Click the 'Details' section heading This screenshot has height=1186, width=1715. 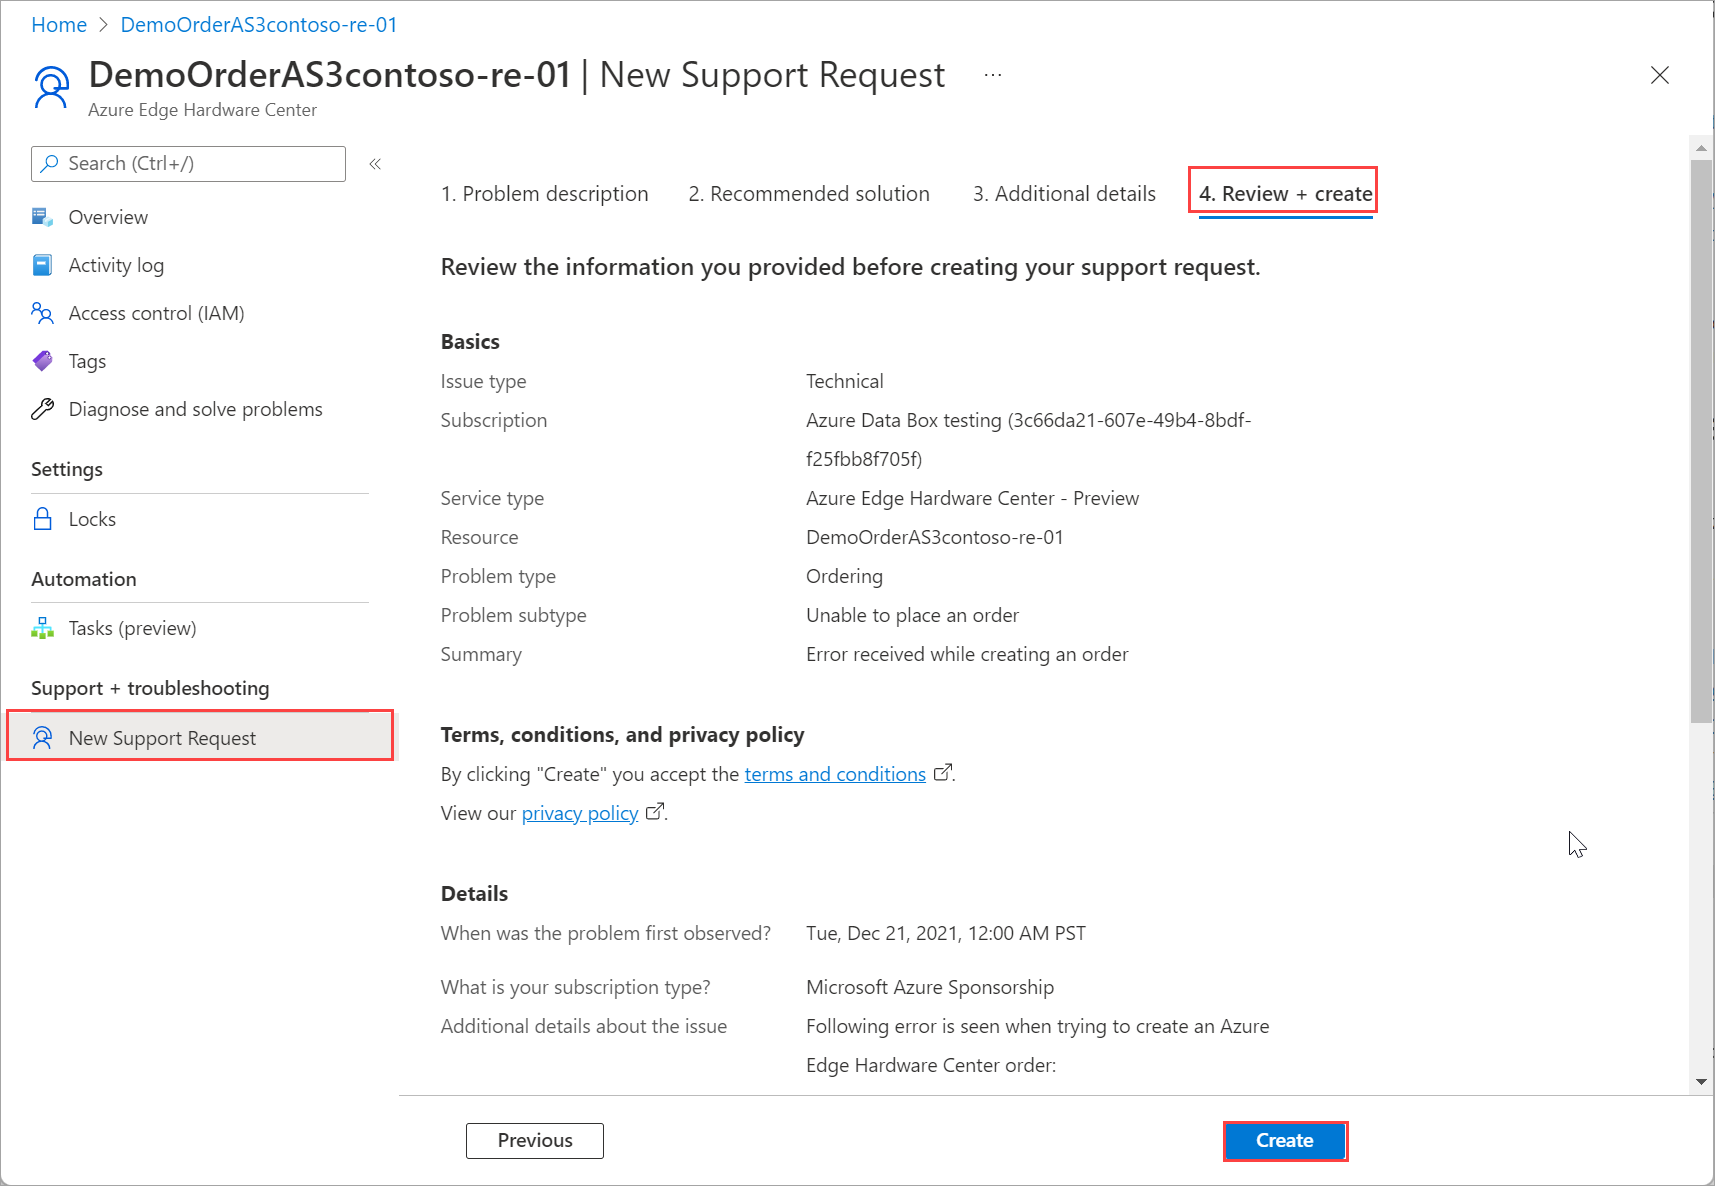tap(474, 893)
